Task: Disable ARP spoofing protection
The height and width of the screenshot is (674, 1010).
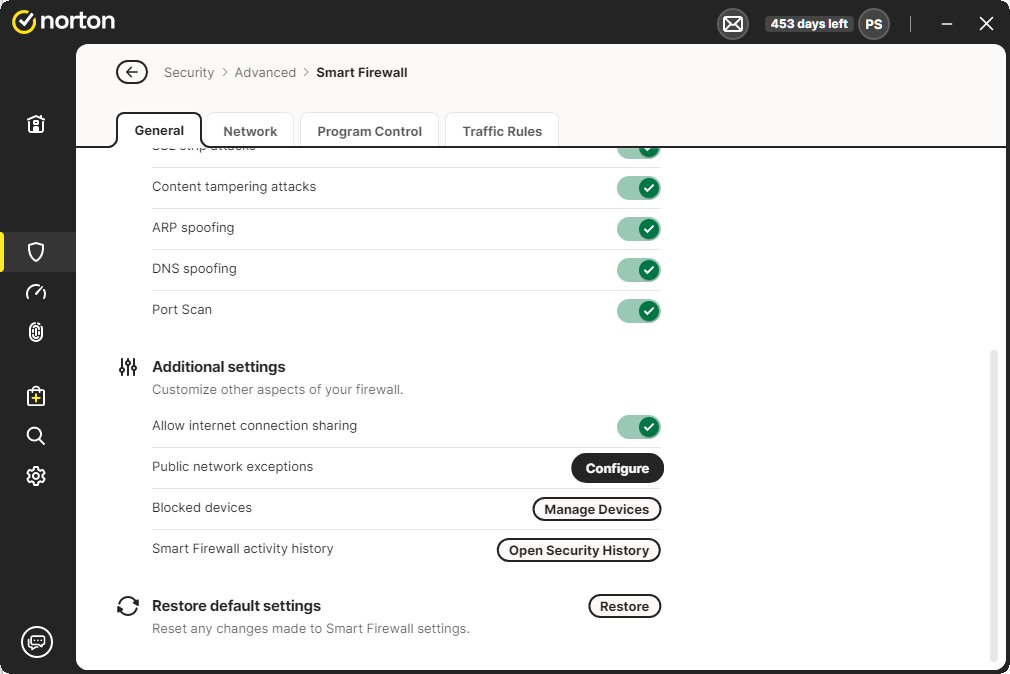Action: 638,229
